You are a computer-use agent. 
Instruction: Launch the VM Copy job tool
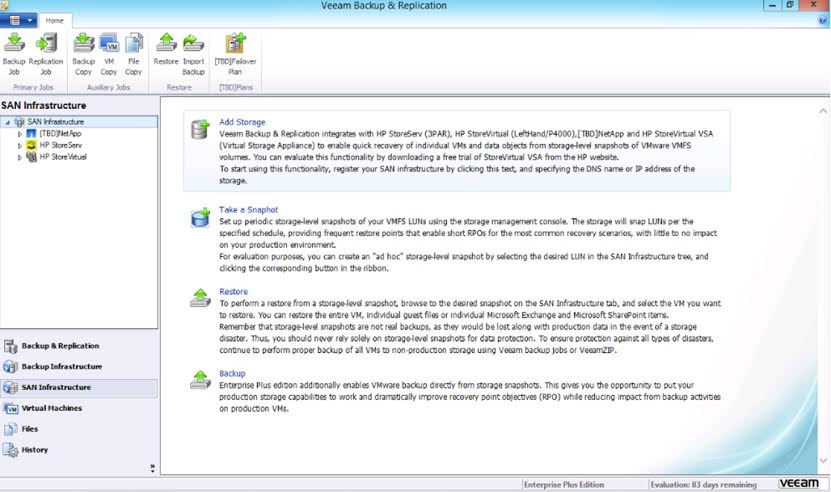(x=109, y=54)
